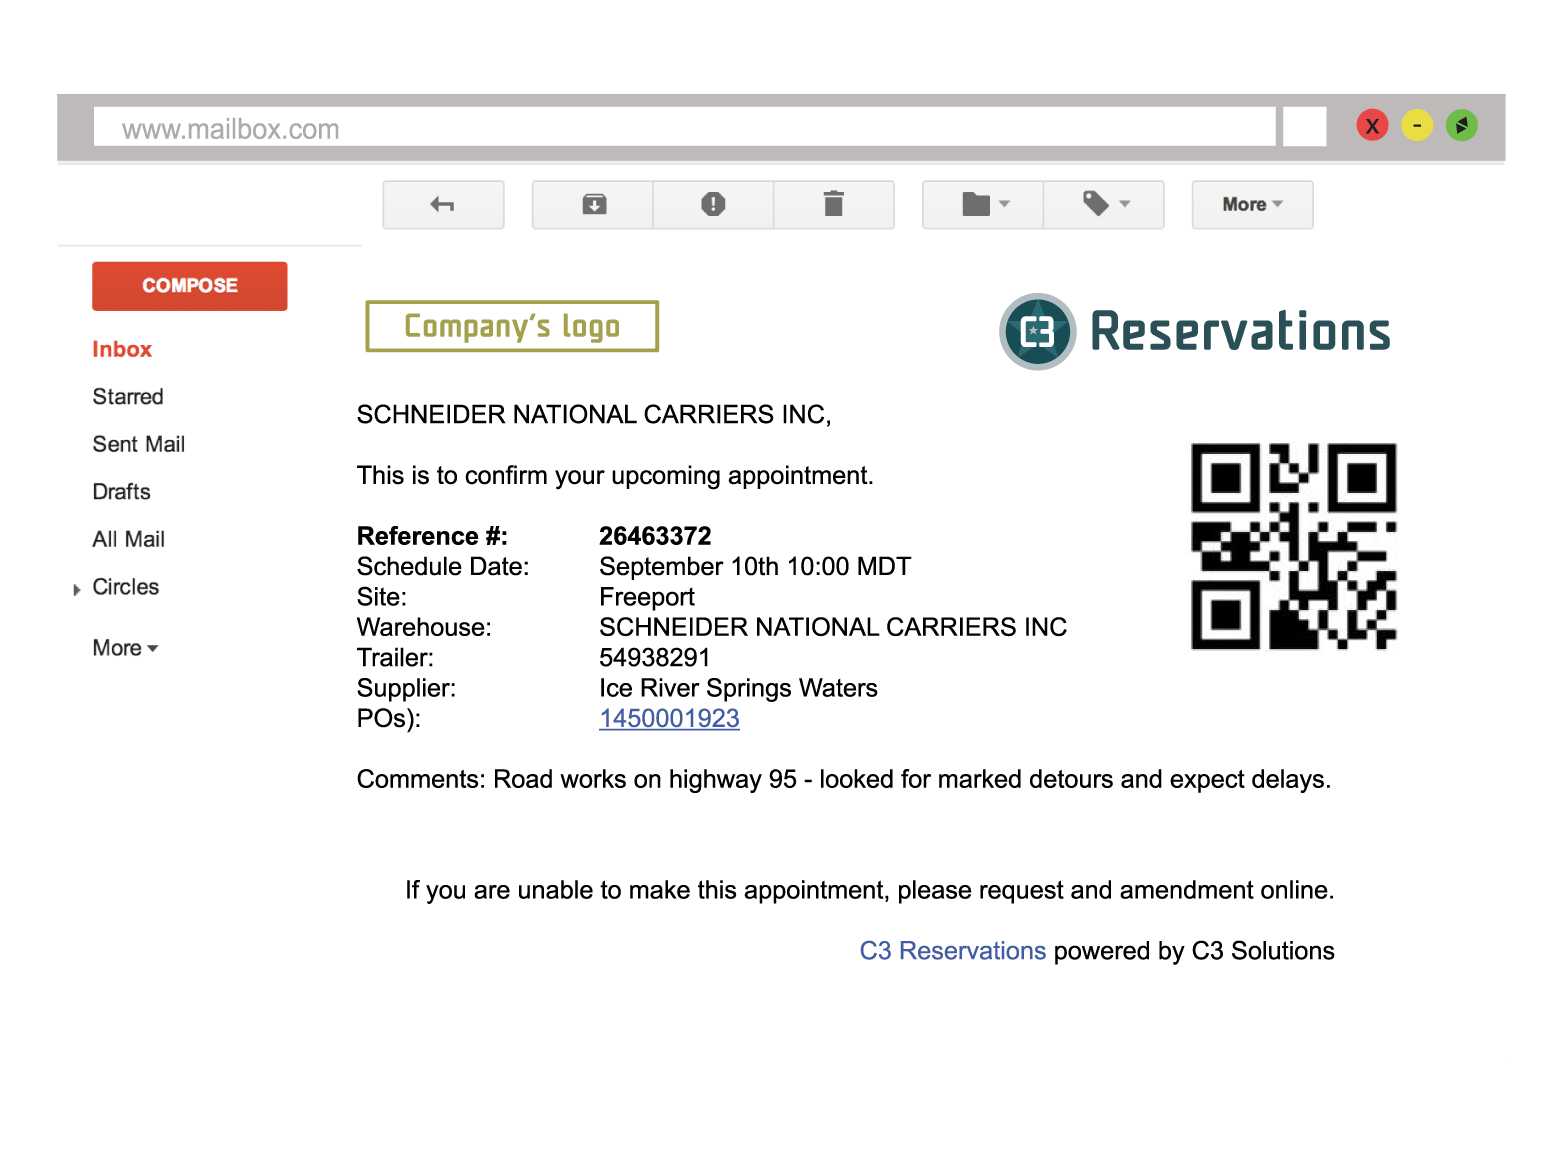Click the Company's logo placeholder
Screen dimensions: 1563x1156
click(512, 326)
